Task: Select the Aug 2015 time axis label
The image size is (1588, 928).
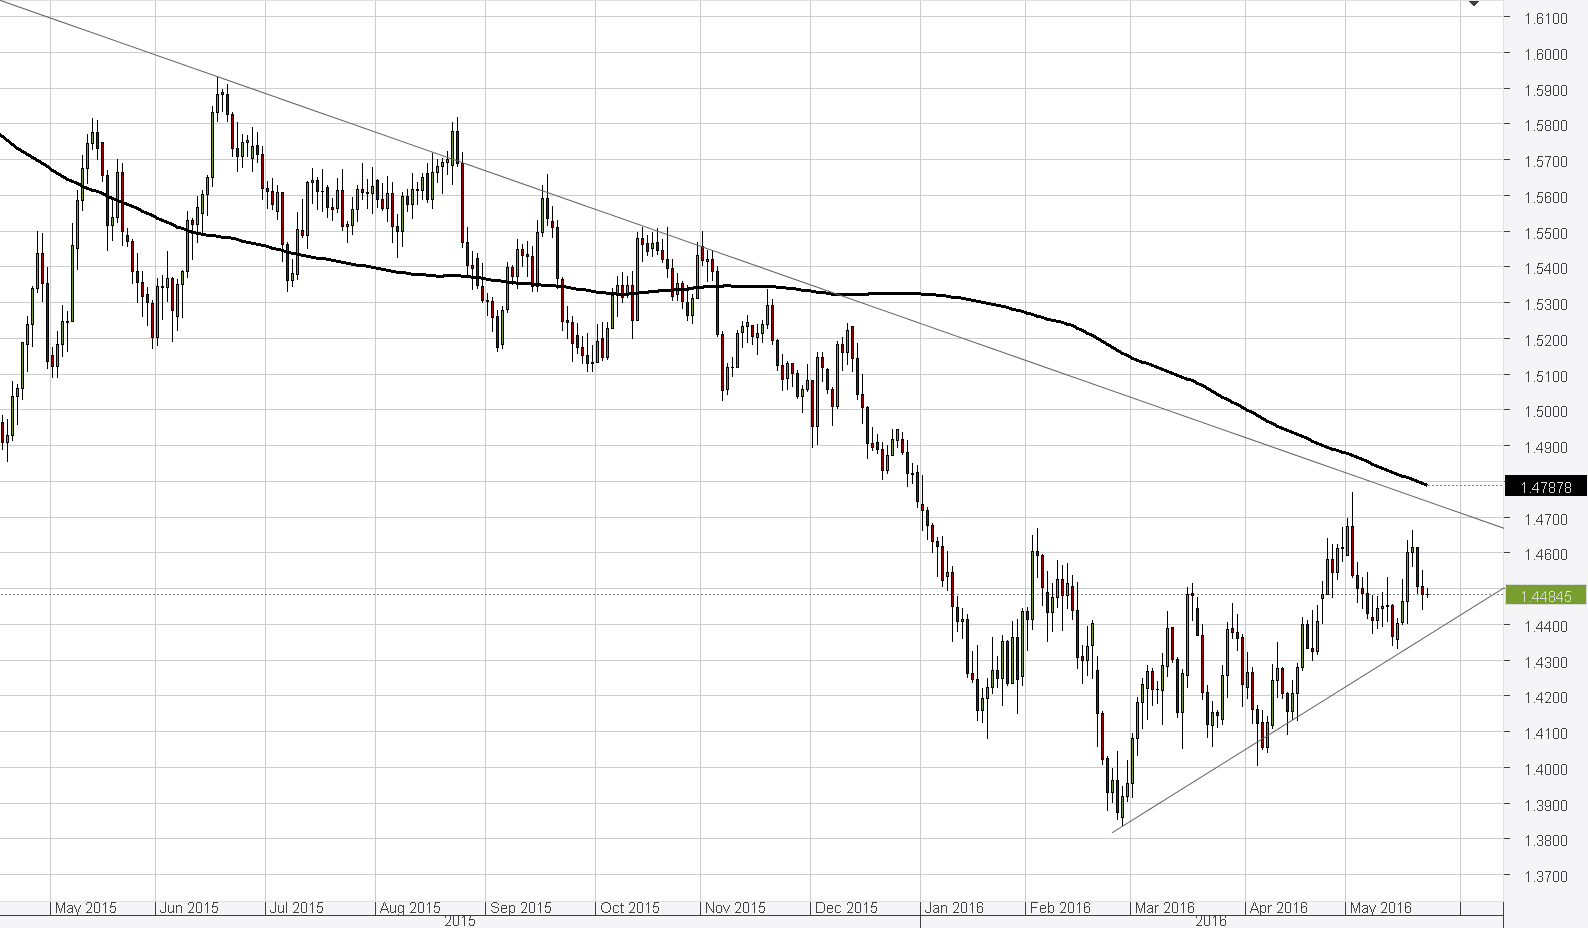Action: coord(410,908)
